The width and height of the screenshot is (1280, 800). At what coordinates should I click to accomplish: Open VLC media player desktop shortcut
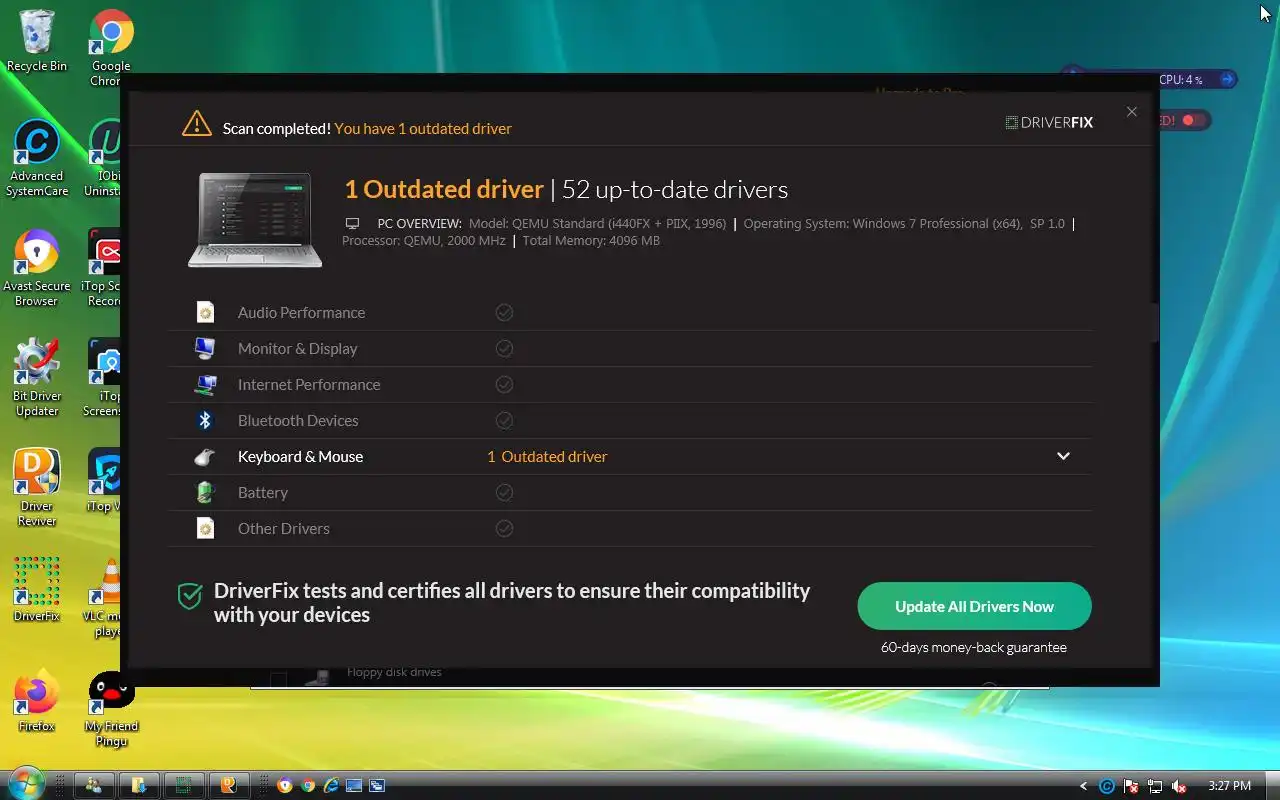[x=106, y=599]
